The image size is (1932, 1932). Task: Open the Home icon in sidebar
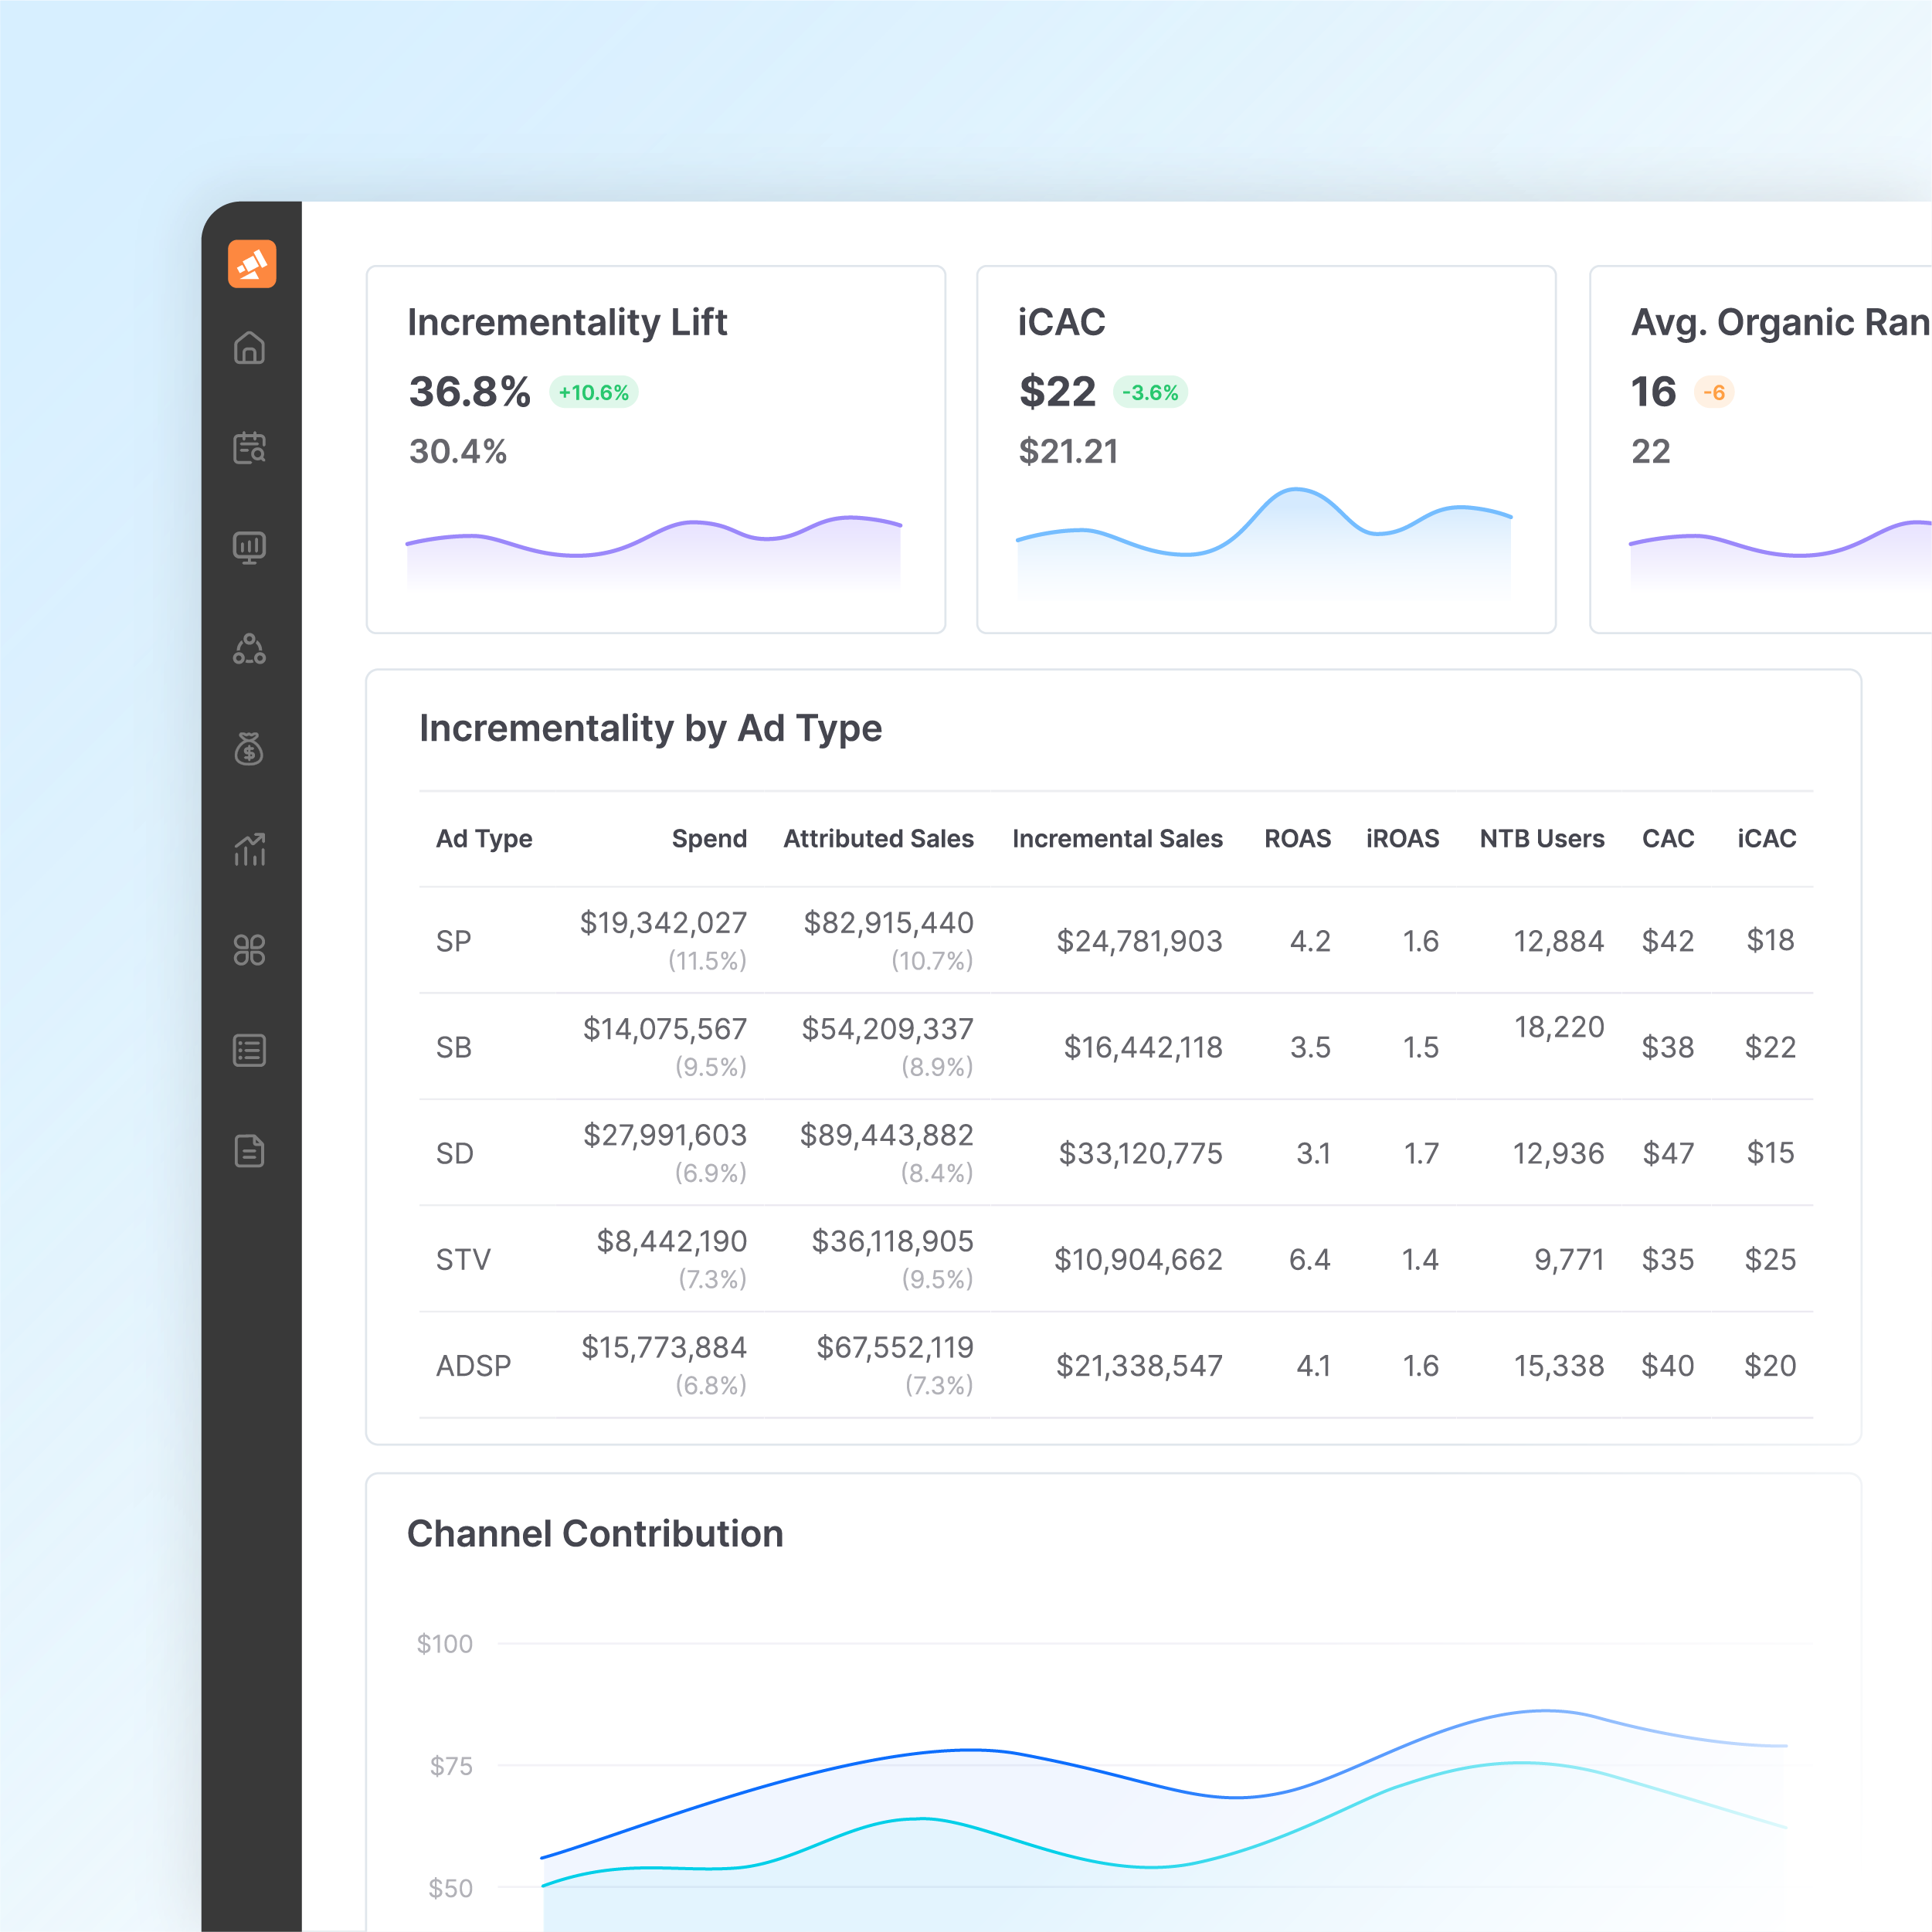(249, 348)
